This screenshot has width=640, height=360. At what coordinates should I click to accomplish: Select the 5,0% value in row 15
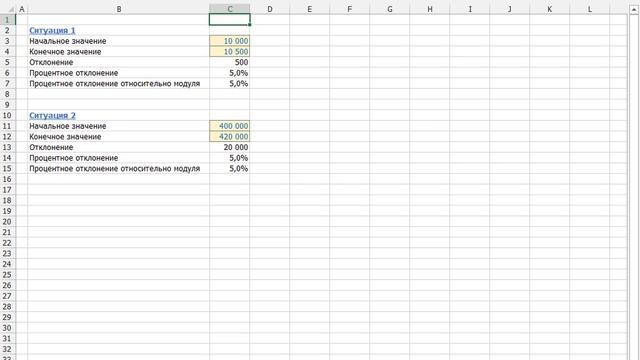[x=230, y=168]
